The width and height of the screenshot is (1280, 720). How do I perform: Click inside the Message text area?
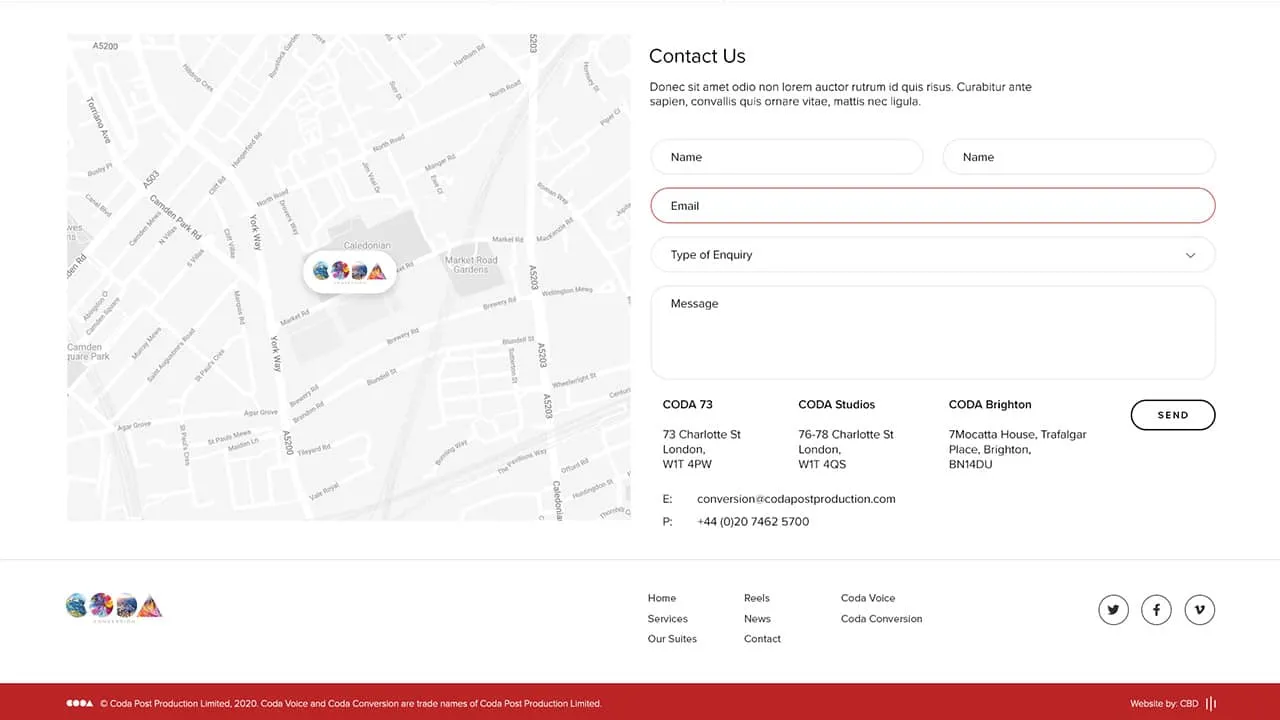point(932,335)
